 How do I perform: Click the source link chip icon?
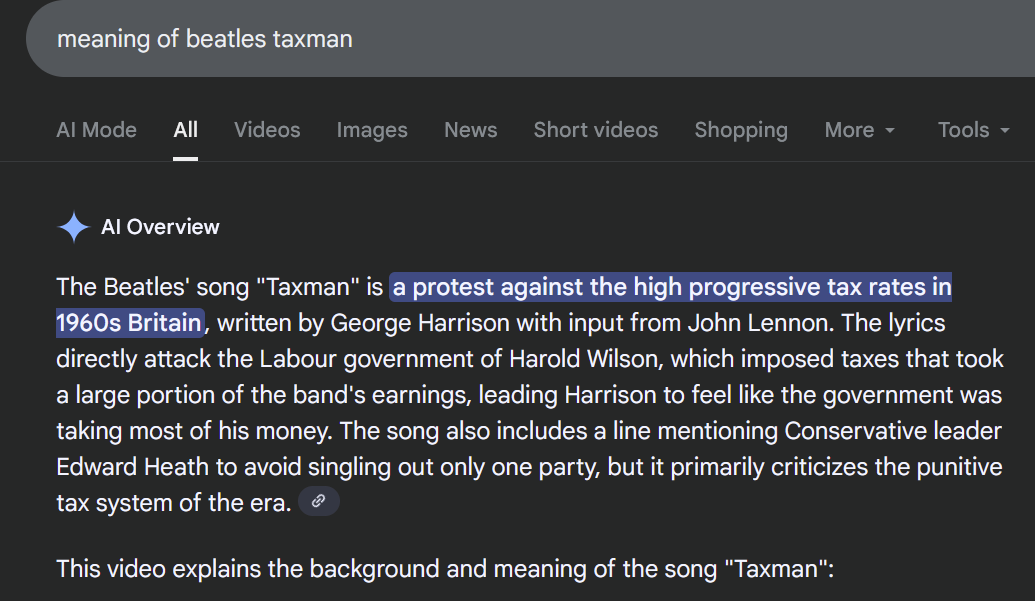319,502
